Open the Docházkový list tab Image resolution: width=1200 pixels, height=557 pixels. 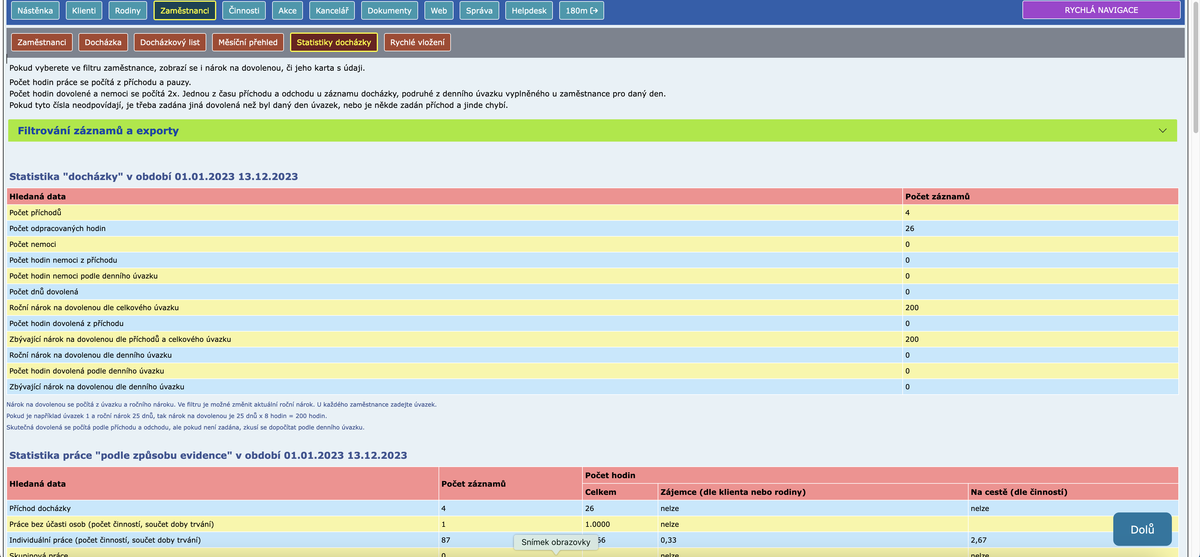[170, 42]
